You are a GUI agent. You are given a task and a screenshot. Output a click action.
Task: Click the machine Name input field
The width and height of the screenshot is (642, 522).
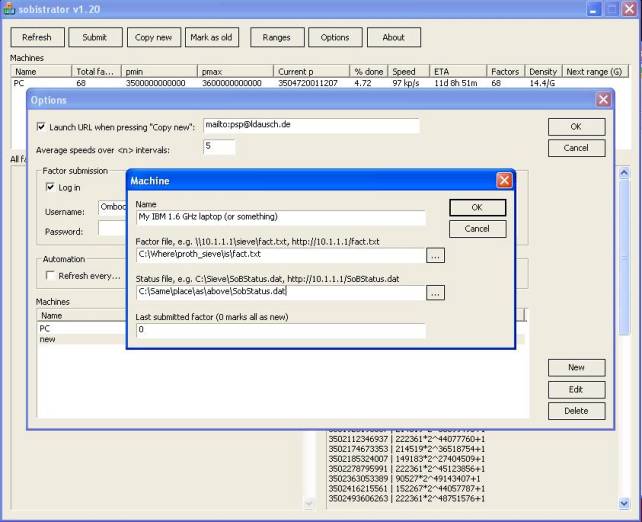[x=281, y=217]
